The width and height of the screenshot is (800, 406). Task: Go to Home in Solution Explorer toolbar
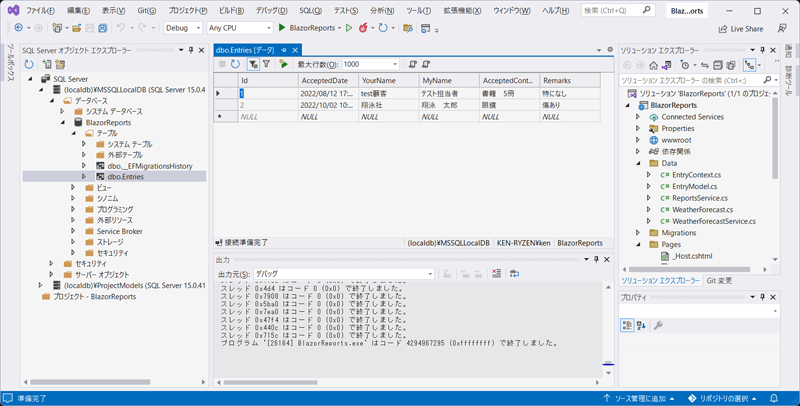[x=653, y=65]
